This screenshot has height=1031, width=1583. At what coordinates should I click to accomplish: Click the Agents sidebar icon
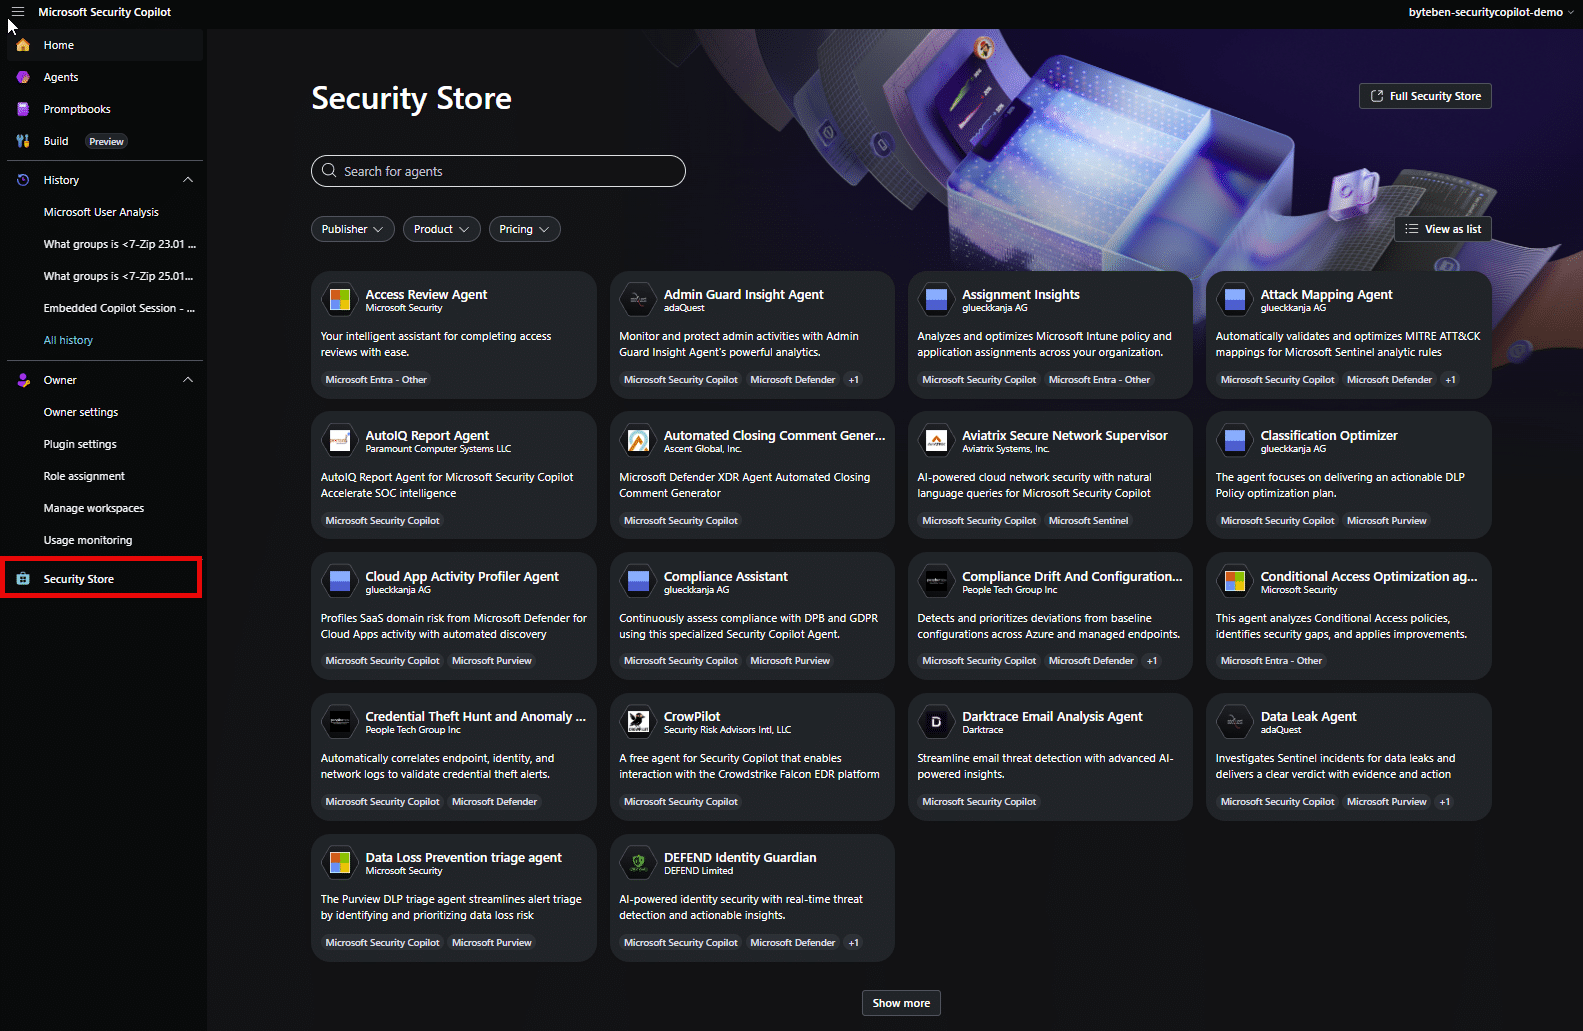(x=23, y=77)
